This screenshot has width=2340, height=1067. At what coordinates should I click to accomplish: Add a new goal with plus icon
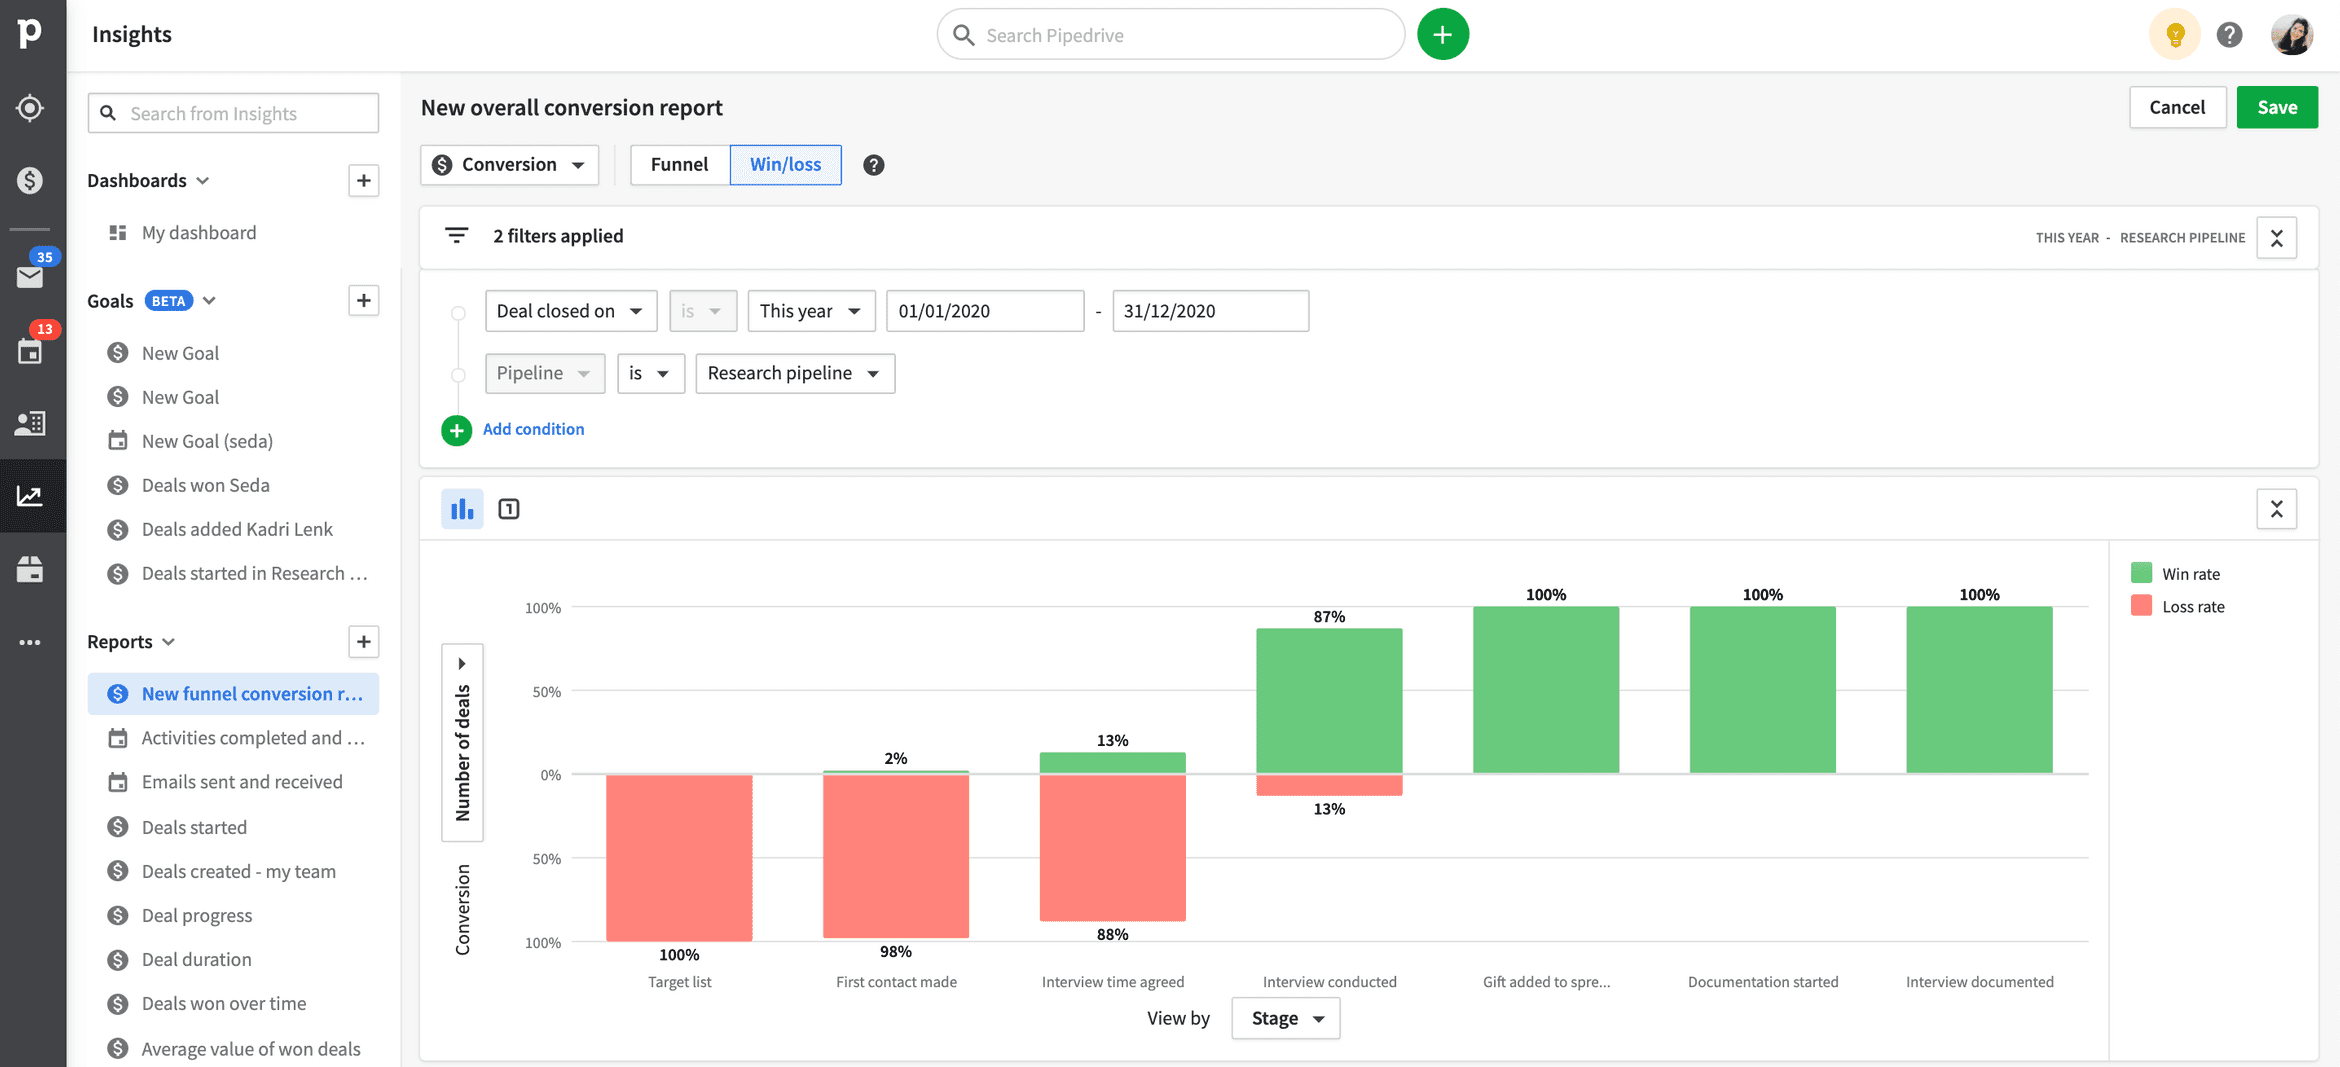[364, 301]
